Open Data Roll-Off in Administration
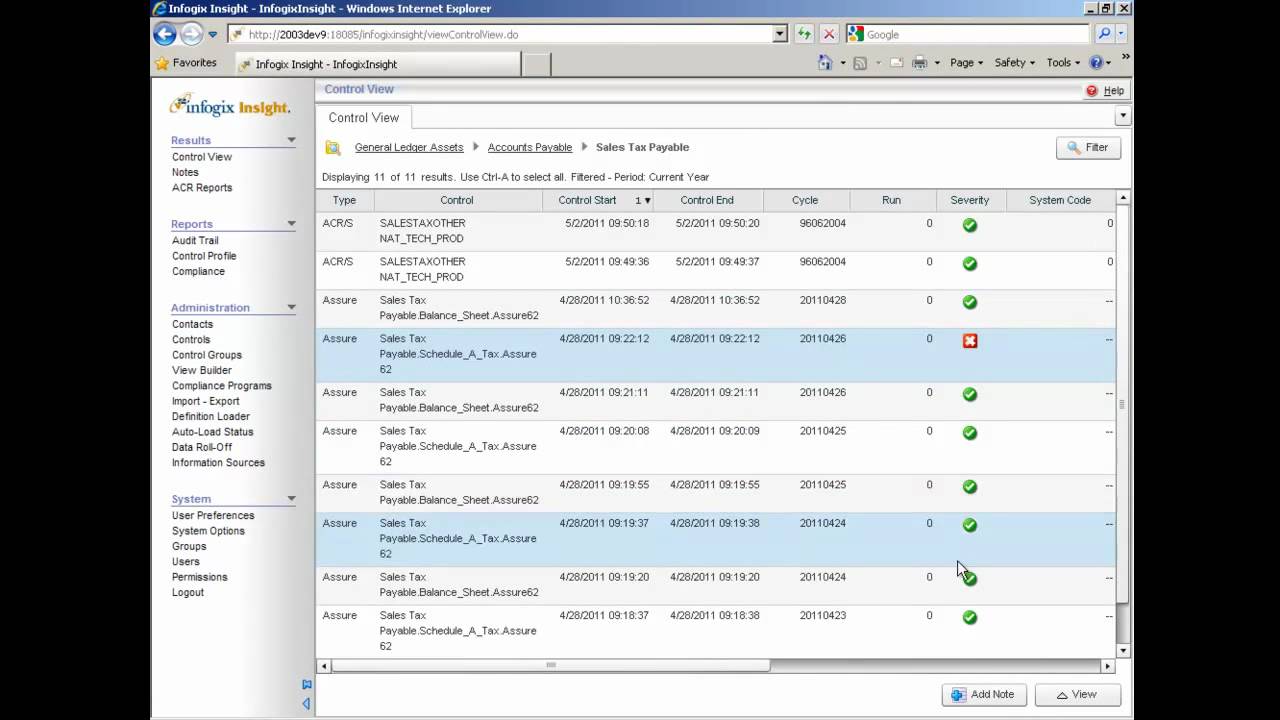1280x720 pixels. 202,447
